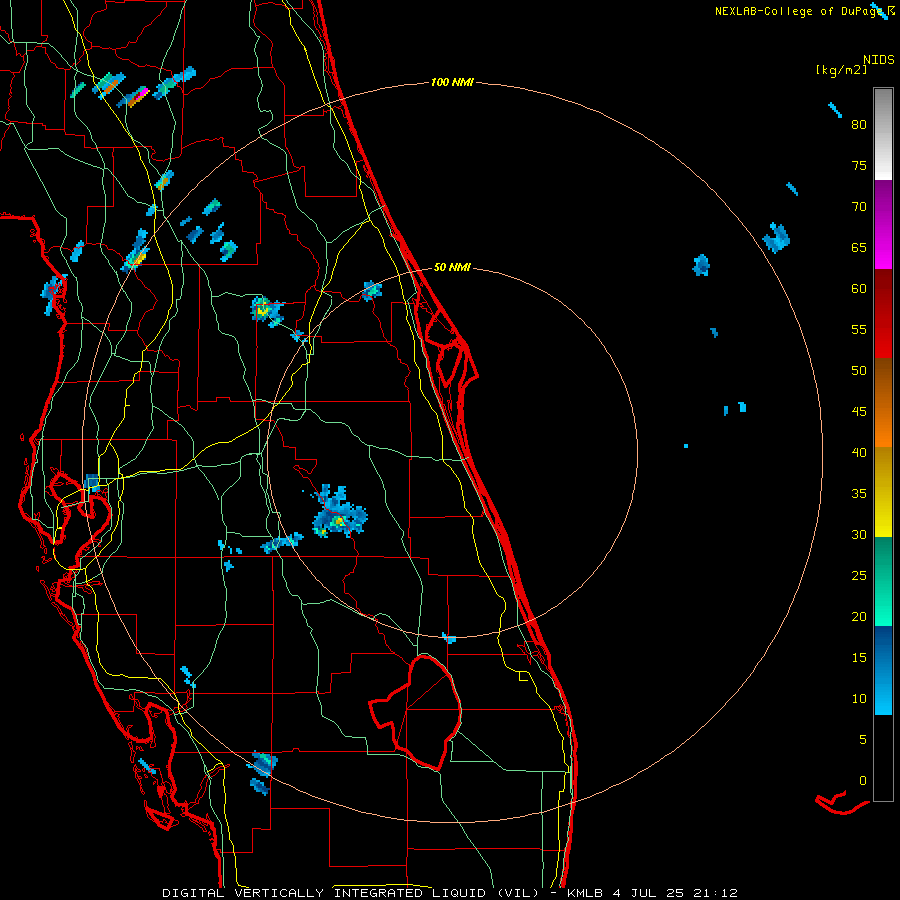Click the 75 value on VIL scale
900x900 pixels.
point(859,165)
